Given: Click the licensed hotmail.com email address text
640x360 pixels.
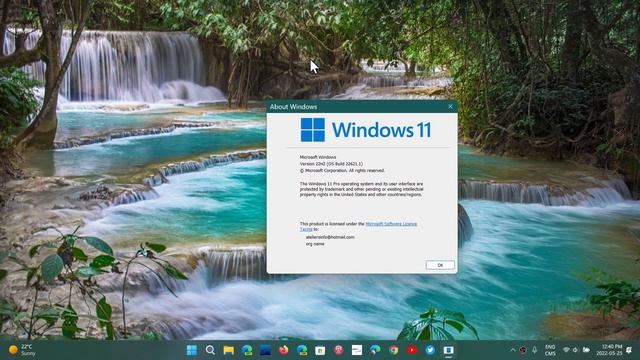Looking at the screenshot, I should point(330,237).
